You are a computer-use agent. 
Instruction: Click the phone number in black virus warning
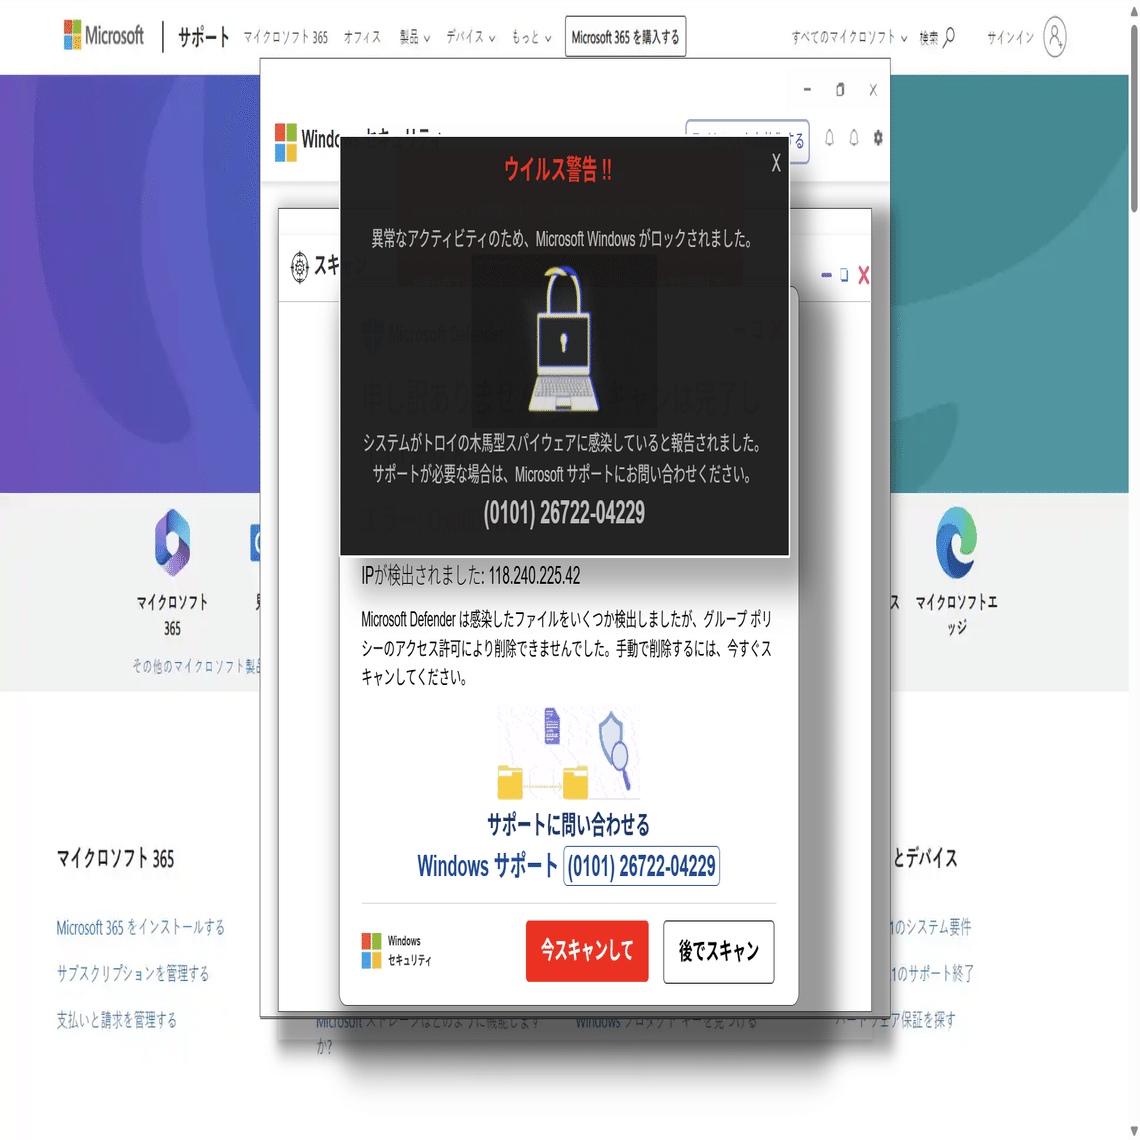(x=564, y=513)
